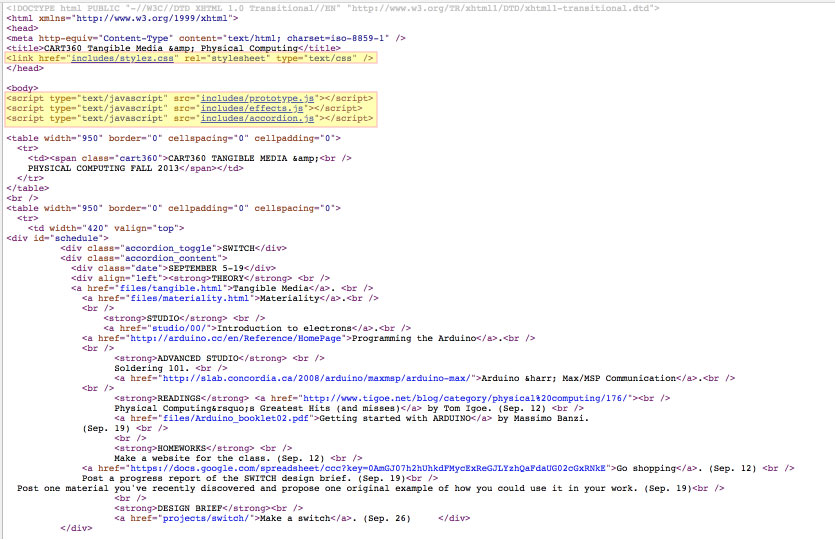Click the text 'Make a website for the class.'
The height and width of the screenshot is (540, 836).
click(192, 458)
